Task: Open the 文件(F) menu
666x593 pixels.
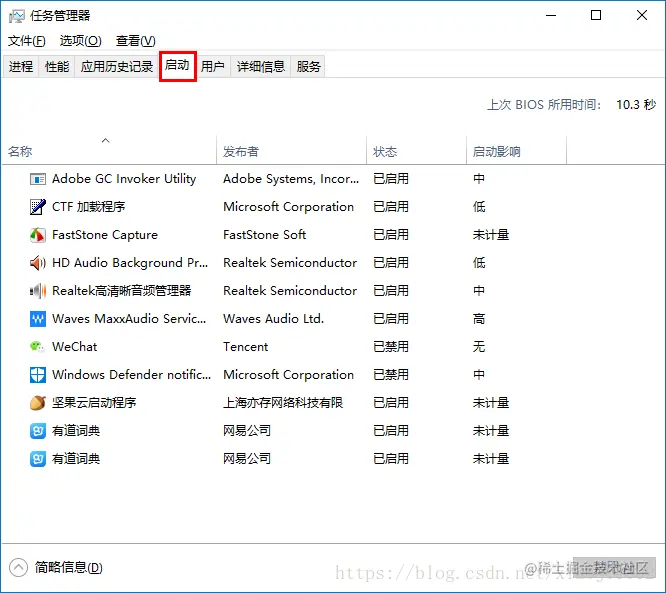Action: coord(26,41)
